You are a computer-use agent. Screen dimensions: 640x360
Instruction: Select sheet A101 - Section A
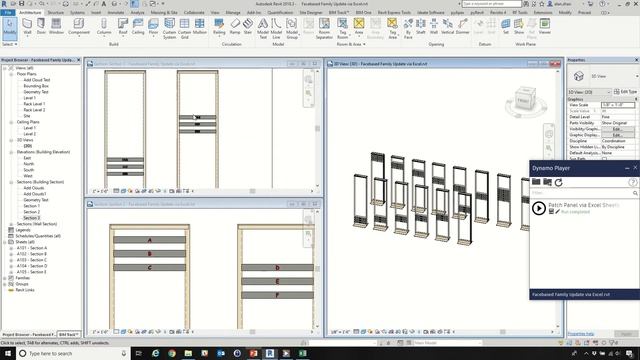click(32, 248)
